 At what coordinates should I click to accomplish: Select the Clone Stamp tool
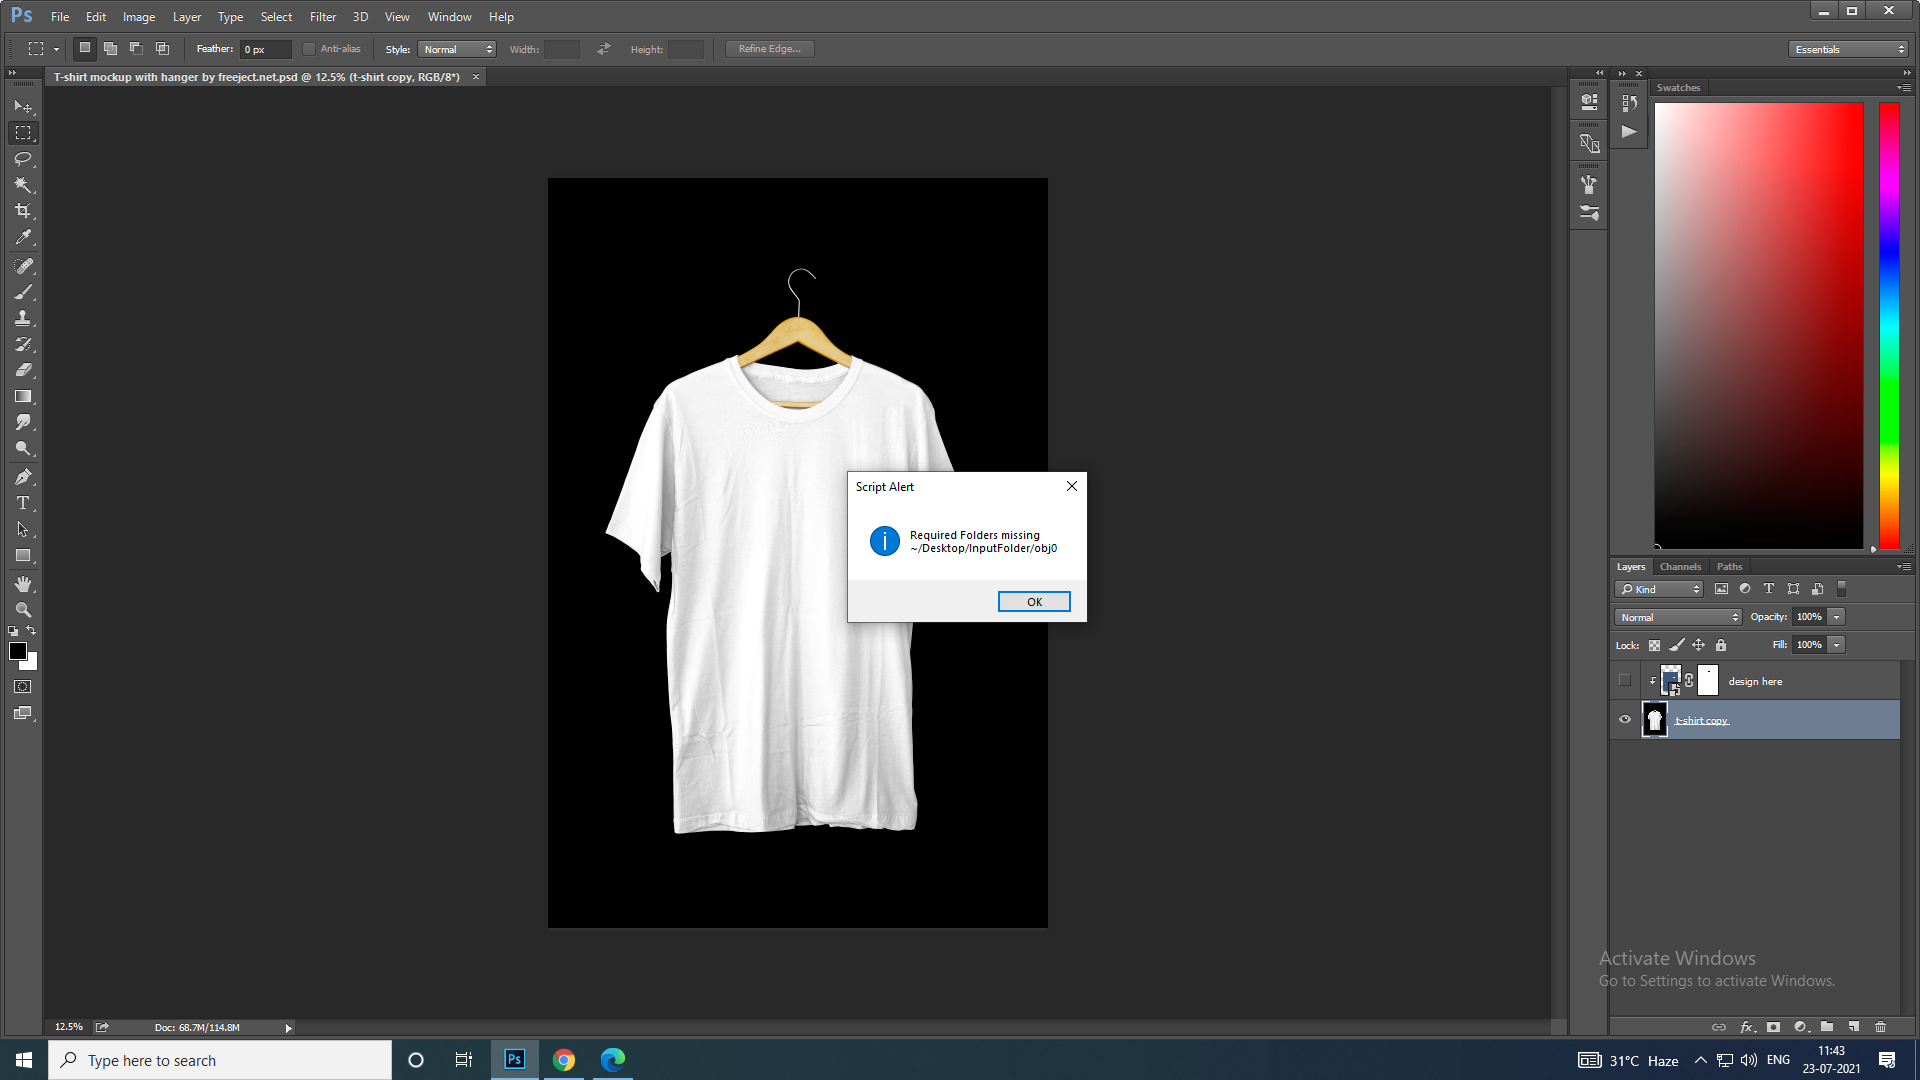(x=23, y=318)
